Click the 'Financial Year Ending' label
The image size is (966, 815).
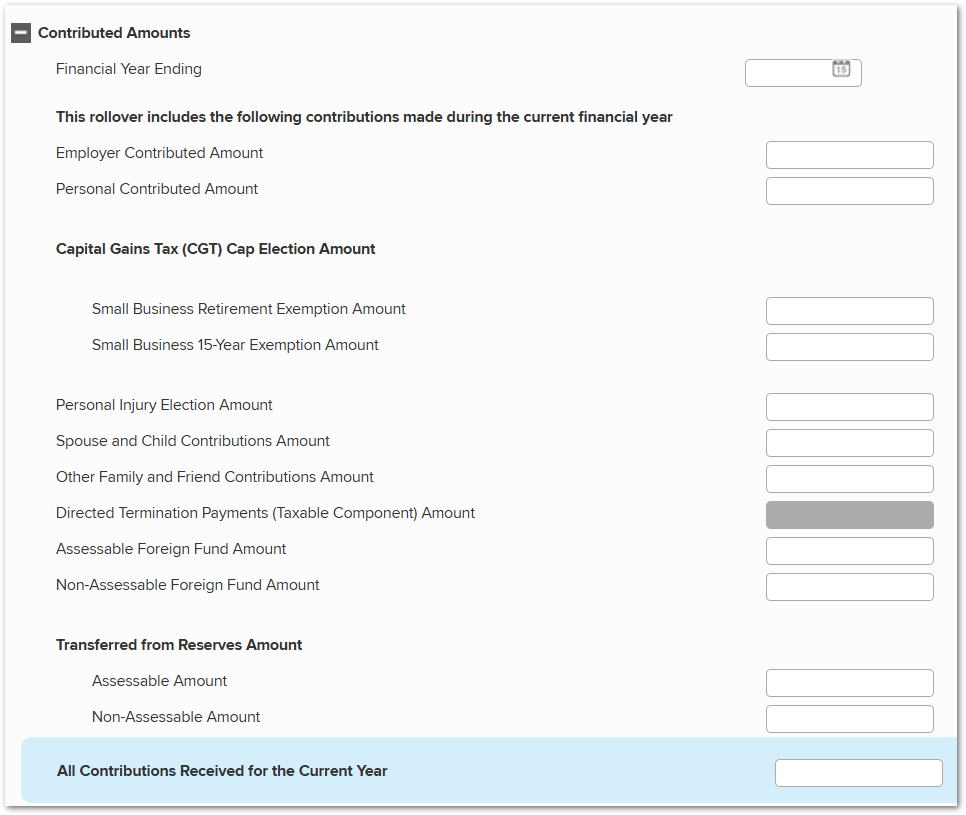(x=129, y=69)
